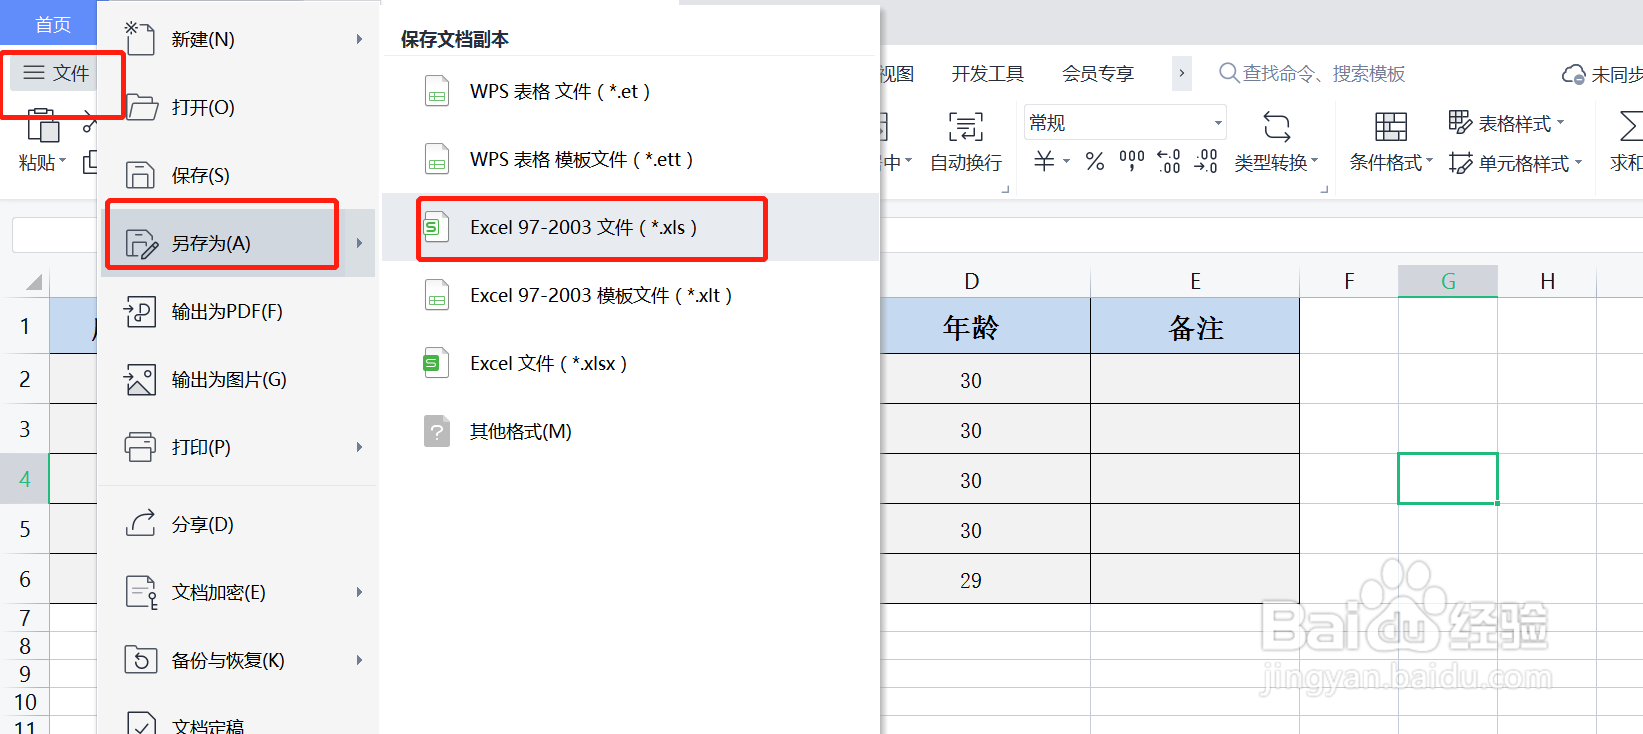The width and height of the screenshot is (1643, 734).
Task: Save as WPS 表格 文件 (*.et)
Action: click(x=630, y=92)
